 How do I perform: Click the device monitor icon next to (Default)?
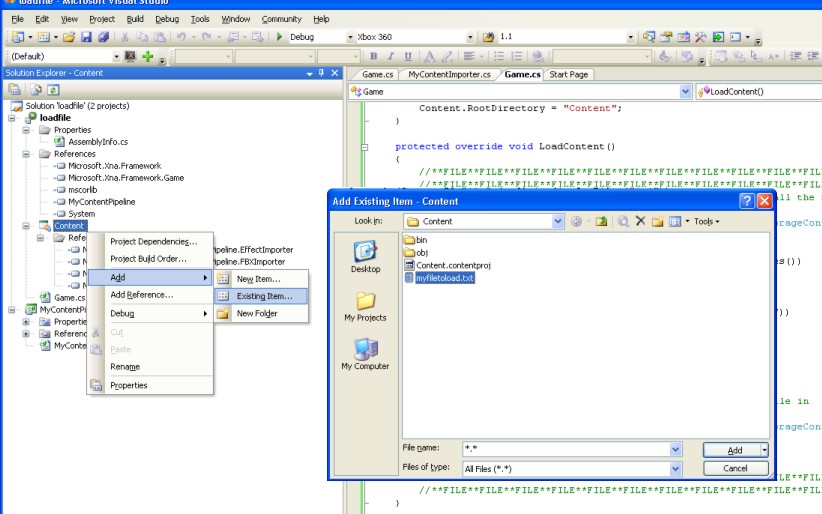click(131, 56)
